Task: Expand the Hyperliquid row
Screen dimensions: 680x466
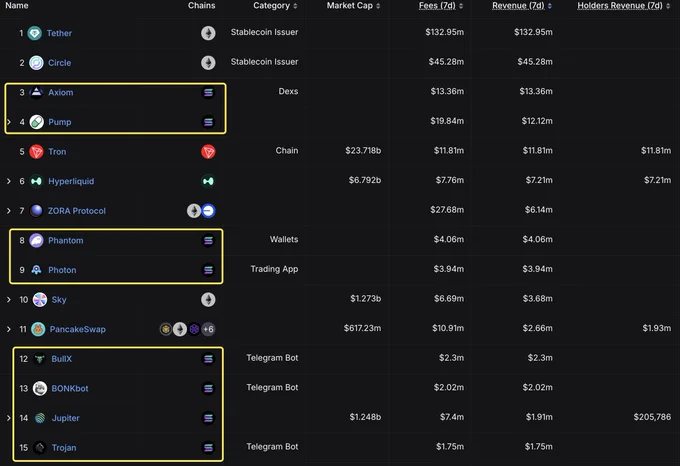Action: coord(9,181)
